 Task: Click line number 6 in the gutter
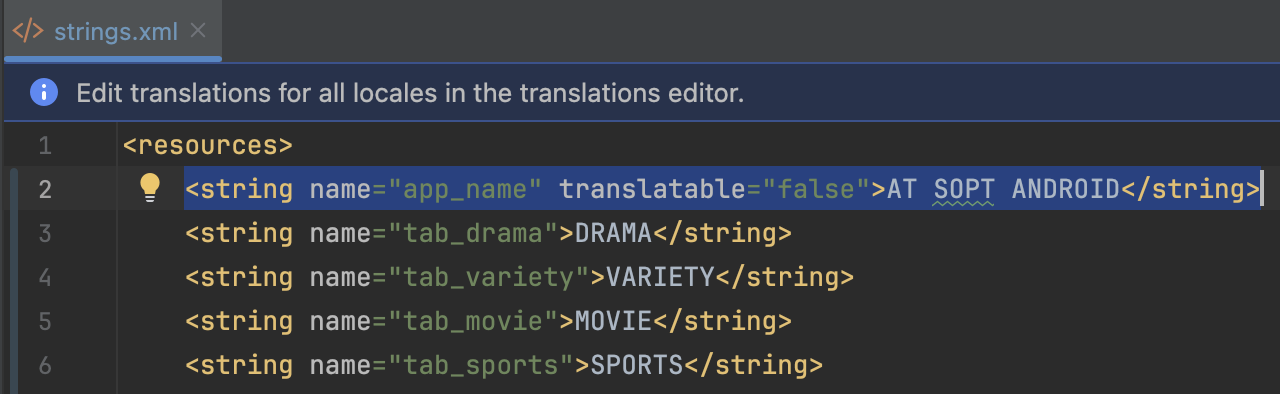click(x=44, y=365)
